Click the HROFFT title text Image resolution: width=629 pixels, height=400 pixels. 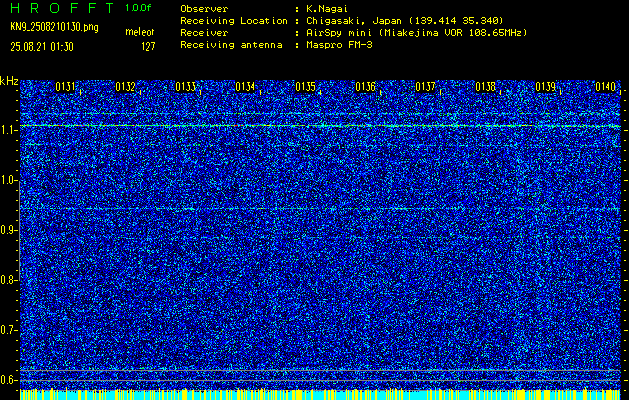[63, 8]
